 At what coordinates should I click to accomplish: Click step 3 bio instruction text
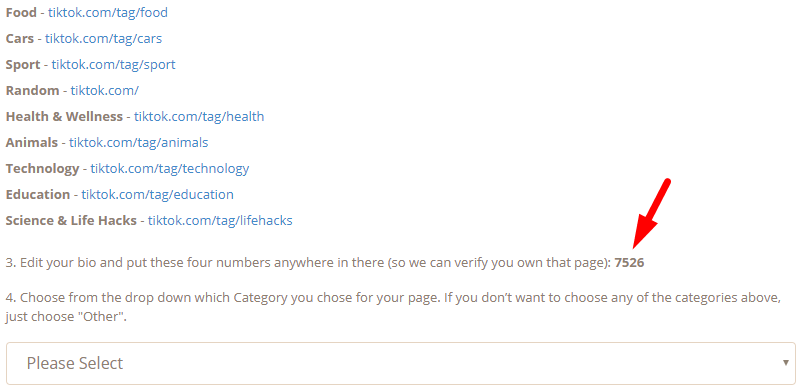point(325,263)
